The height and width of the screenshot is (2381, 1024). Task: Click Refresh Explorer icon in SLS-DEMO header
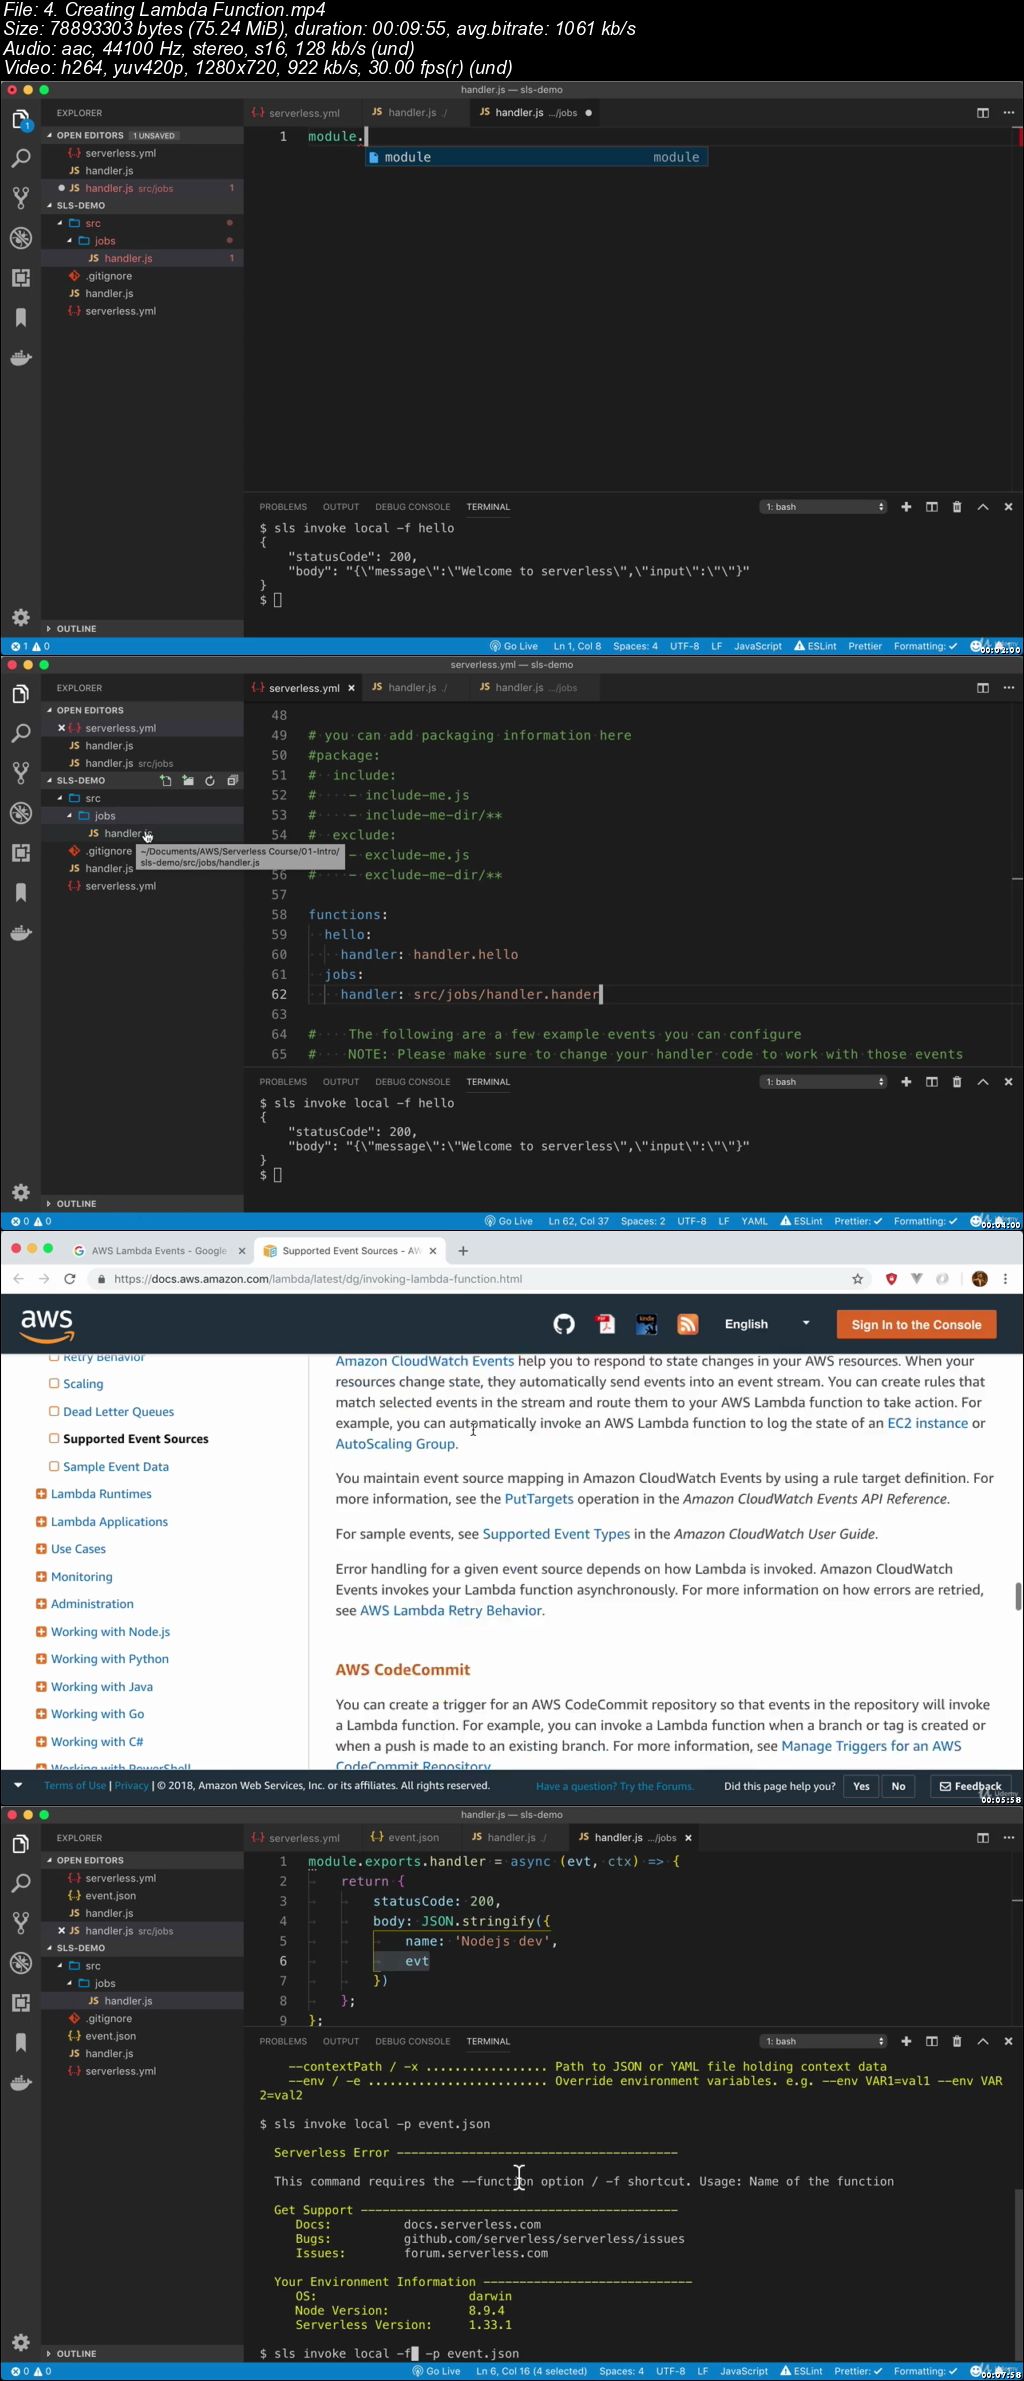pyautogui.click(x=210, y=781)
